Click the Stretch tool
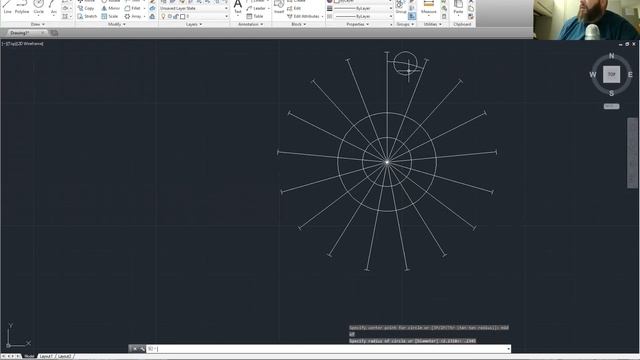640x360 pixels. [87, 16]
